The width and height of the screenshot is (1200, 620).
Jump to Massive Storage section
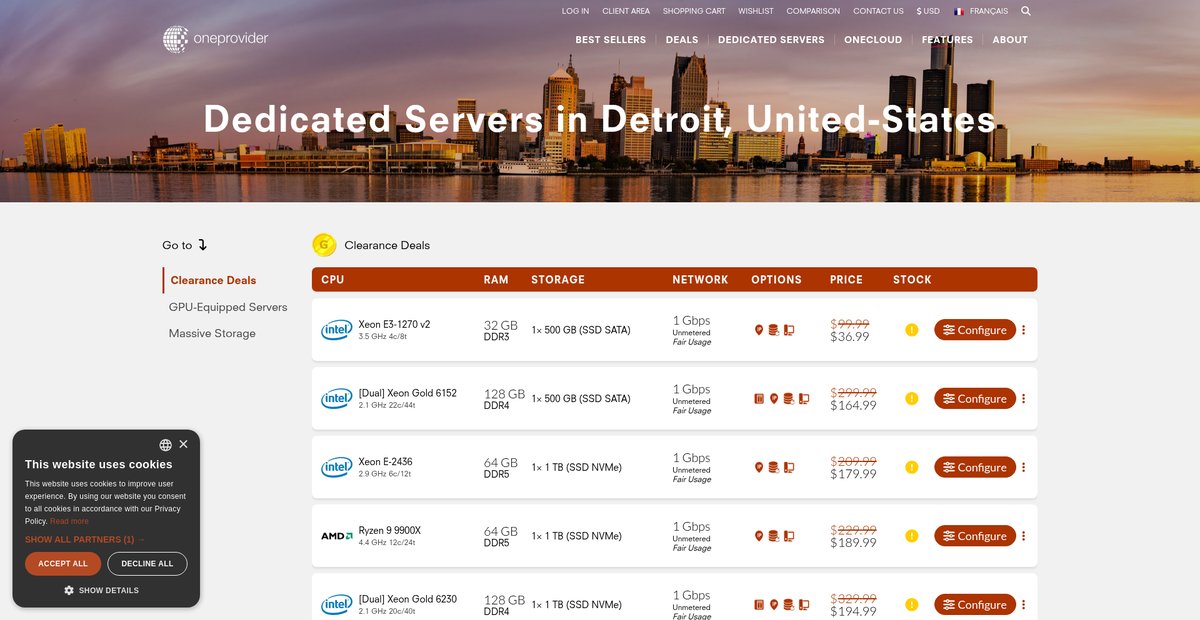point(212,333)
